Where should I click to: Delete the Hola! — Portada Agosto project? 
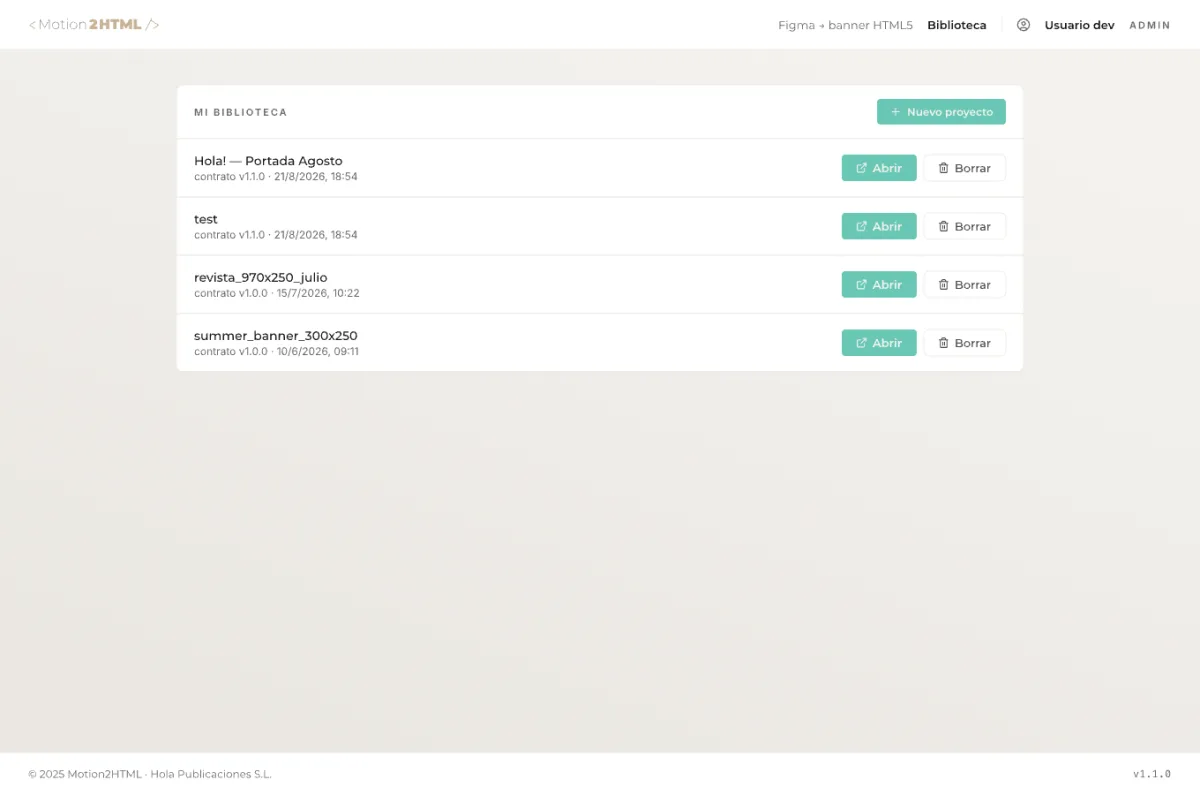point(964,168)
